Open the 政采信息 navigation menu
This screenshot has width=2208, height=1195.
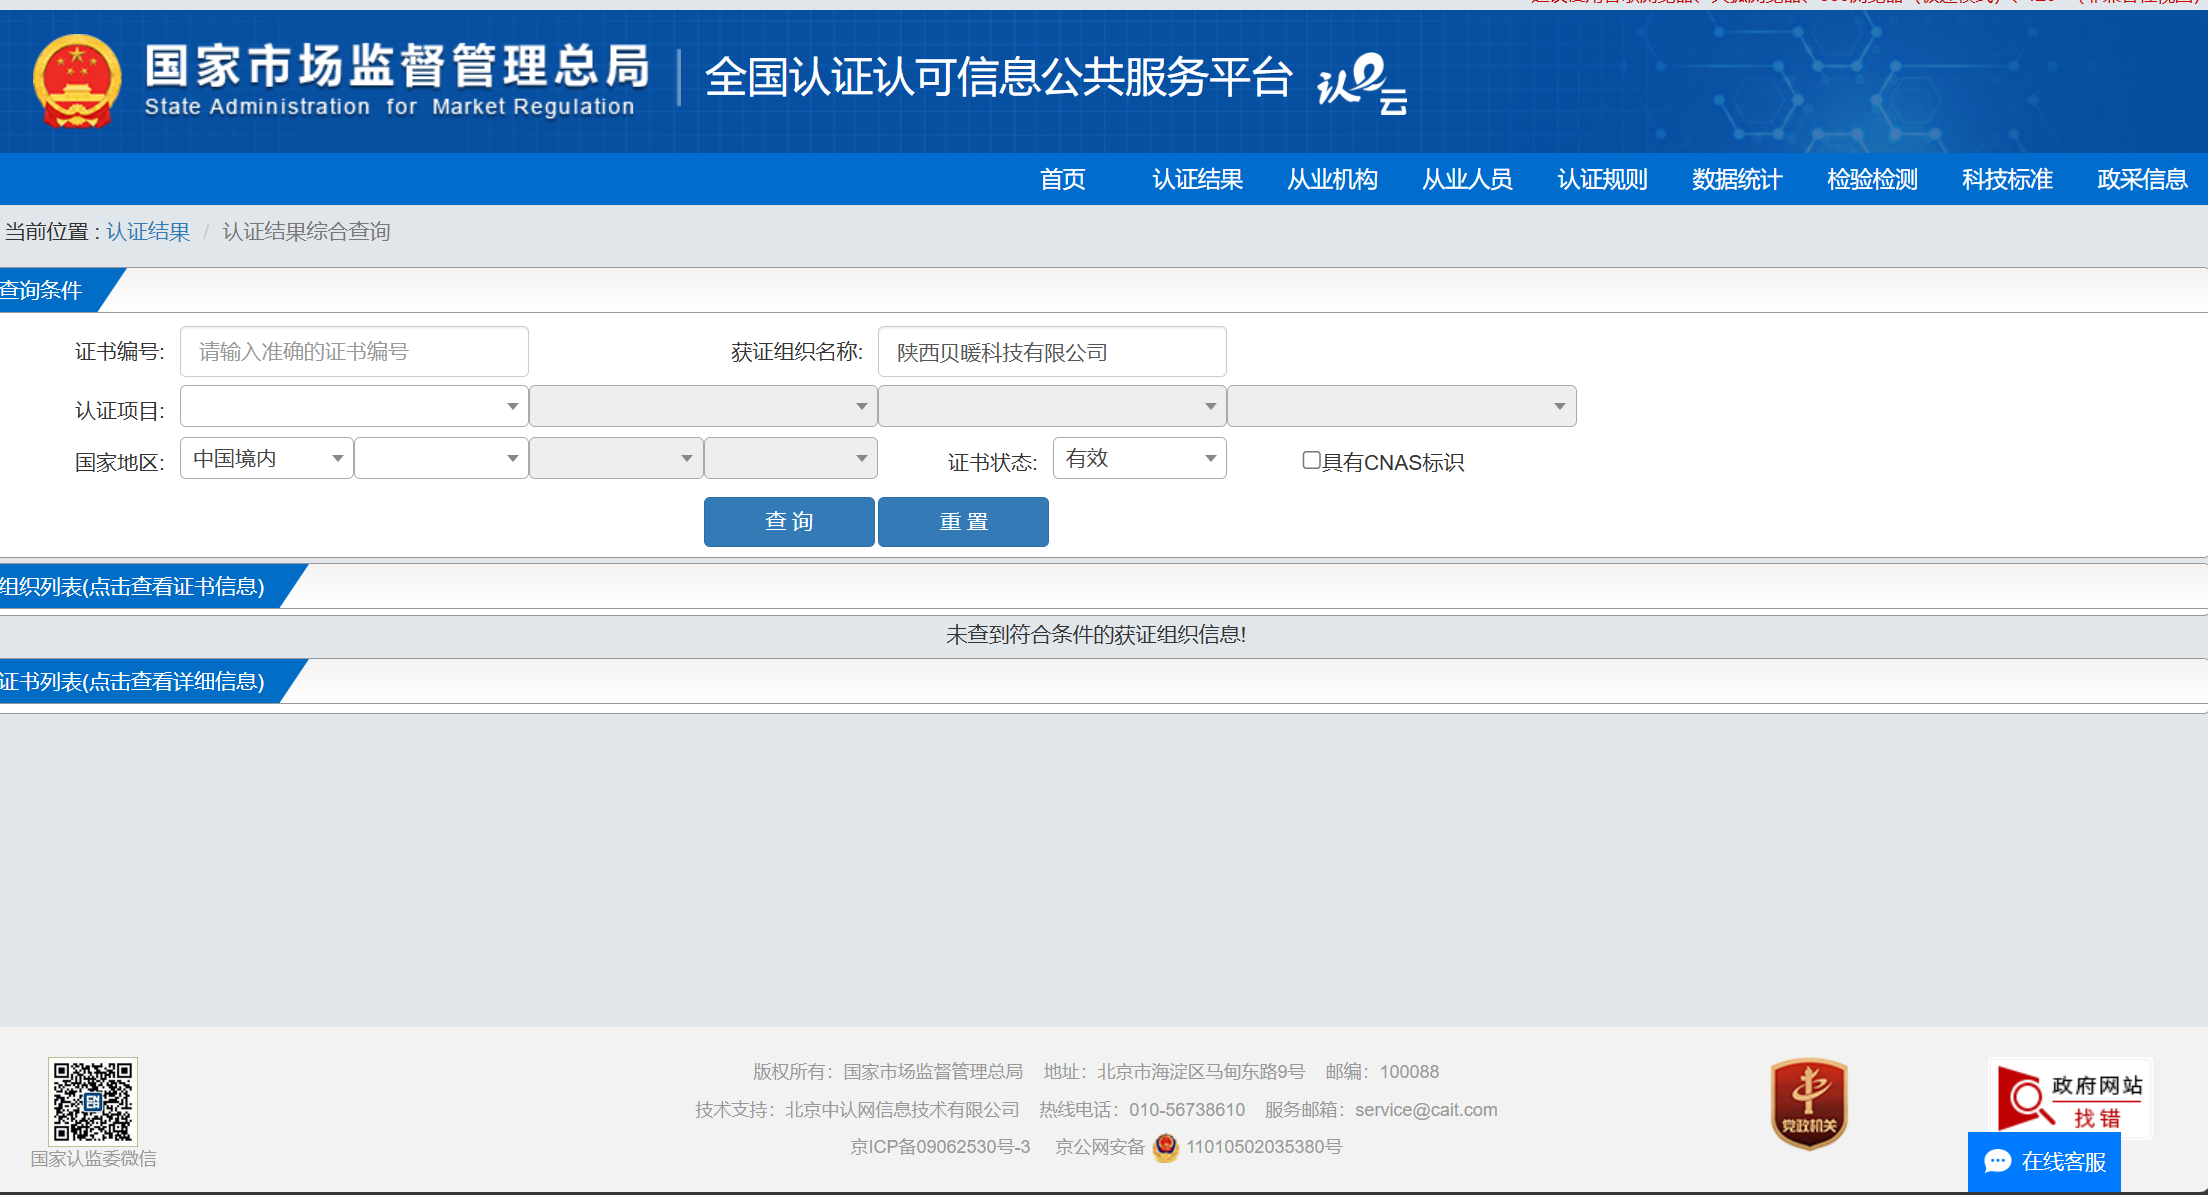2142,179
